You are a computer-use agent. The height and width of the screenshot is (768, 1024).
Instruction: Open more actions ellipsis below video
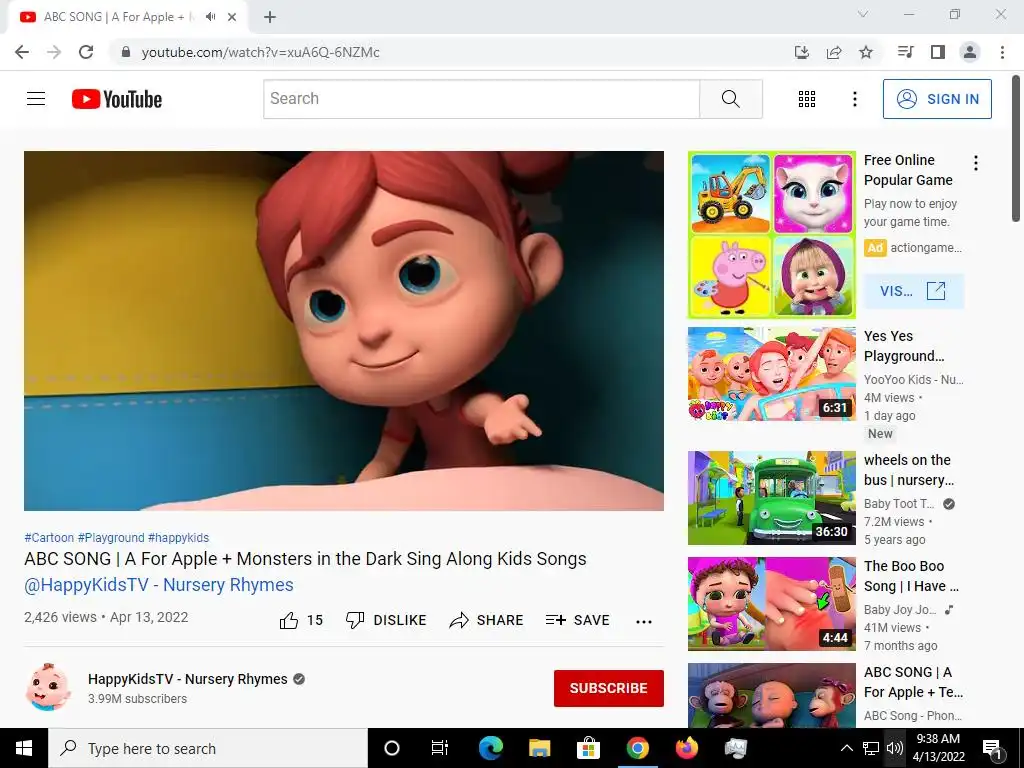(644, 621)
